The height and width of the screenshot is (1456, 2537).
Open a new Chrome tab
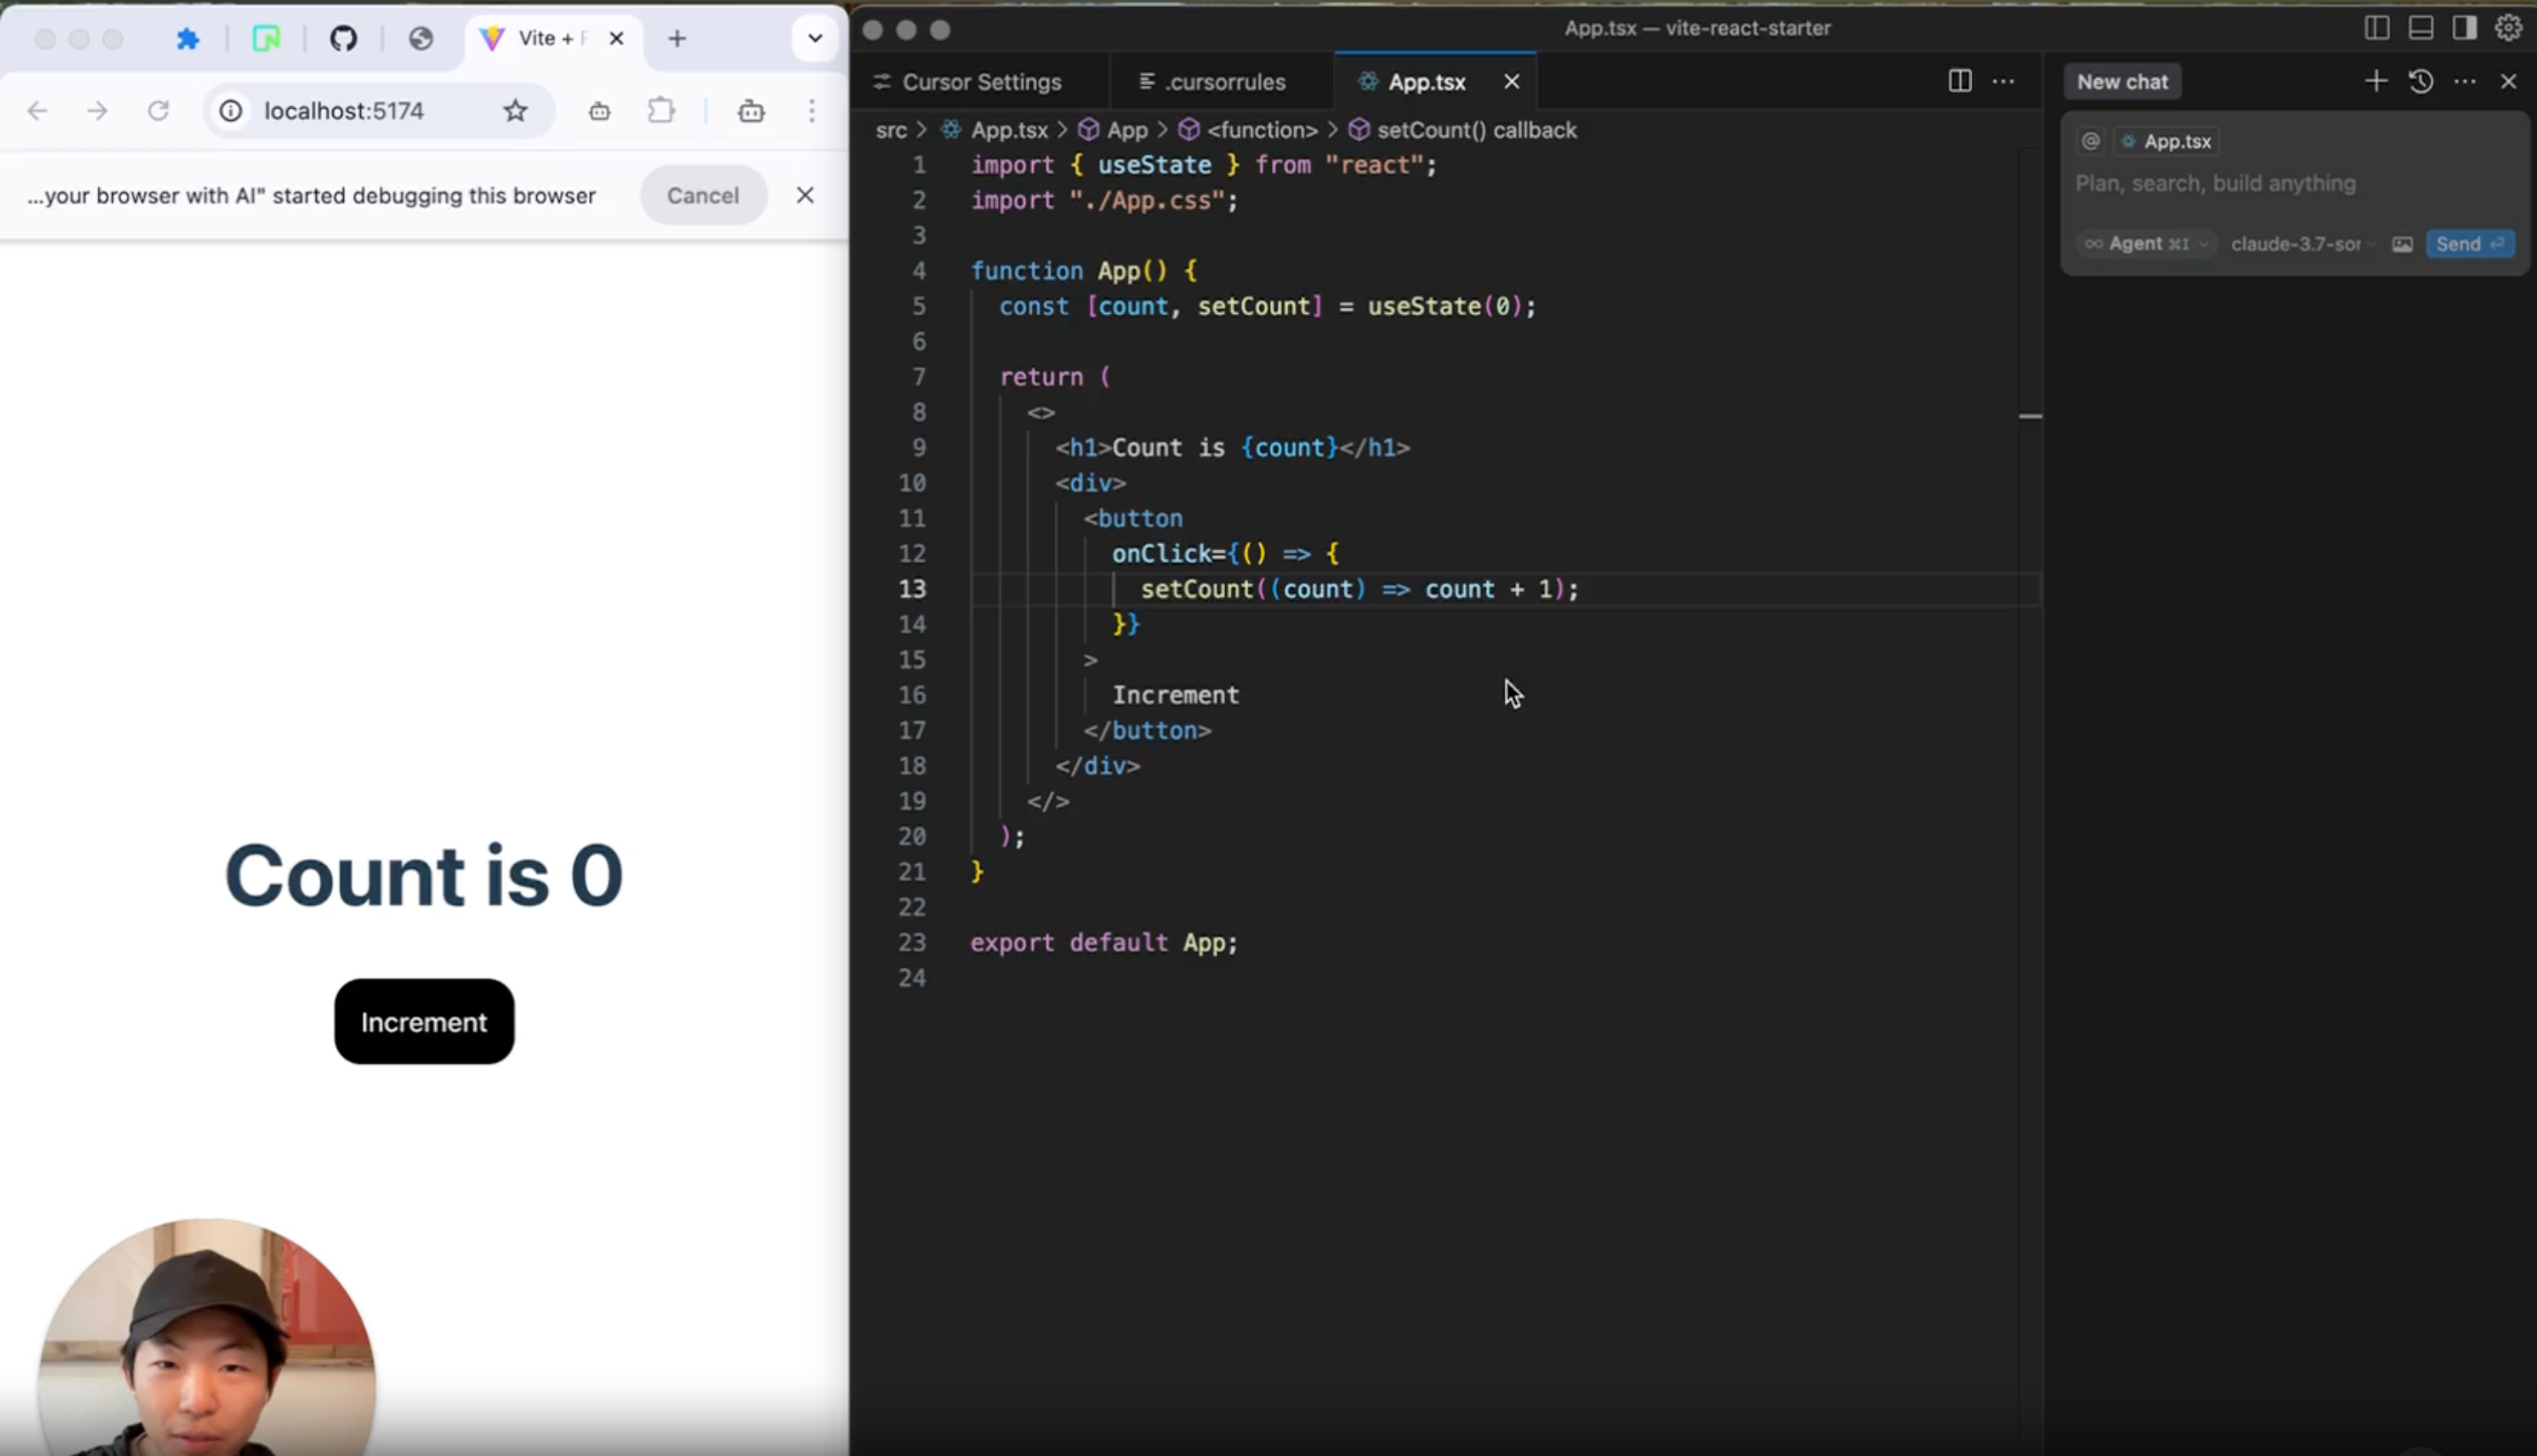(x=677, y=39)
